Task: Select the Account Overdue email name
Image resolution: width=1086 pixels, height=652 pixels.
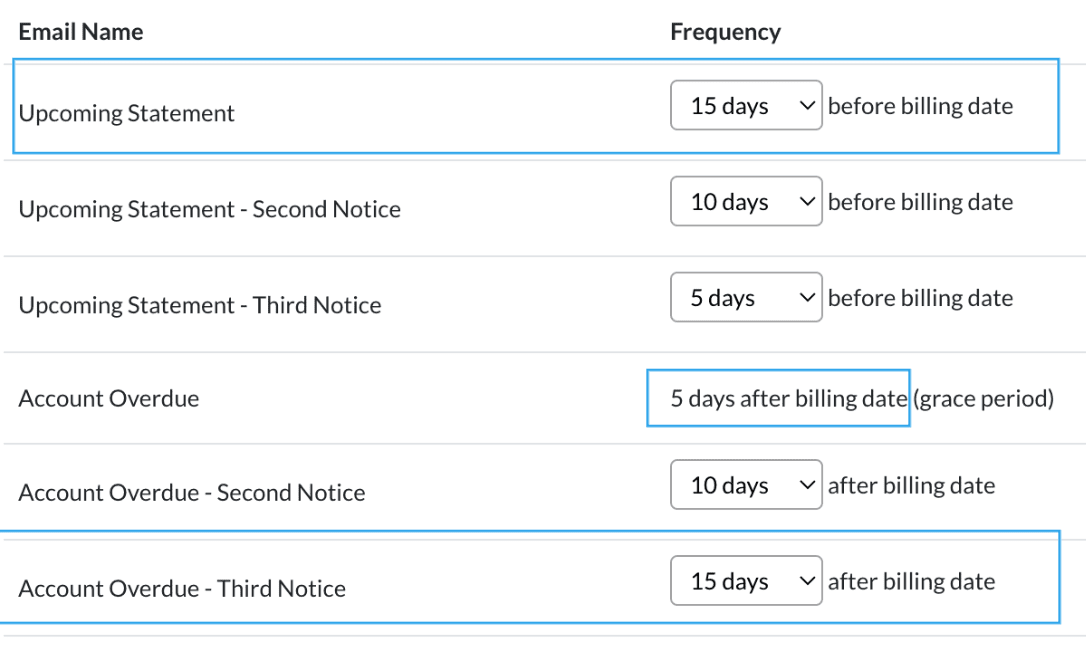Action: point(109,398)
